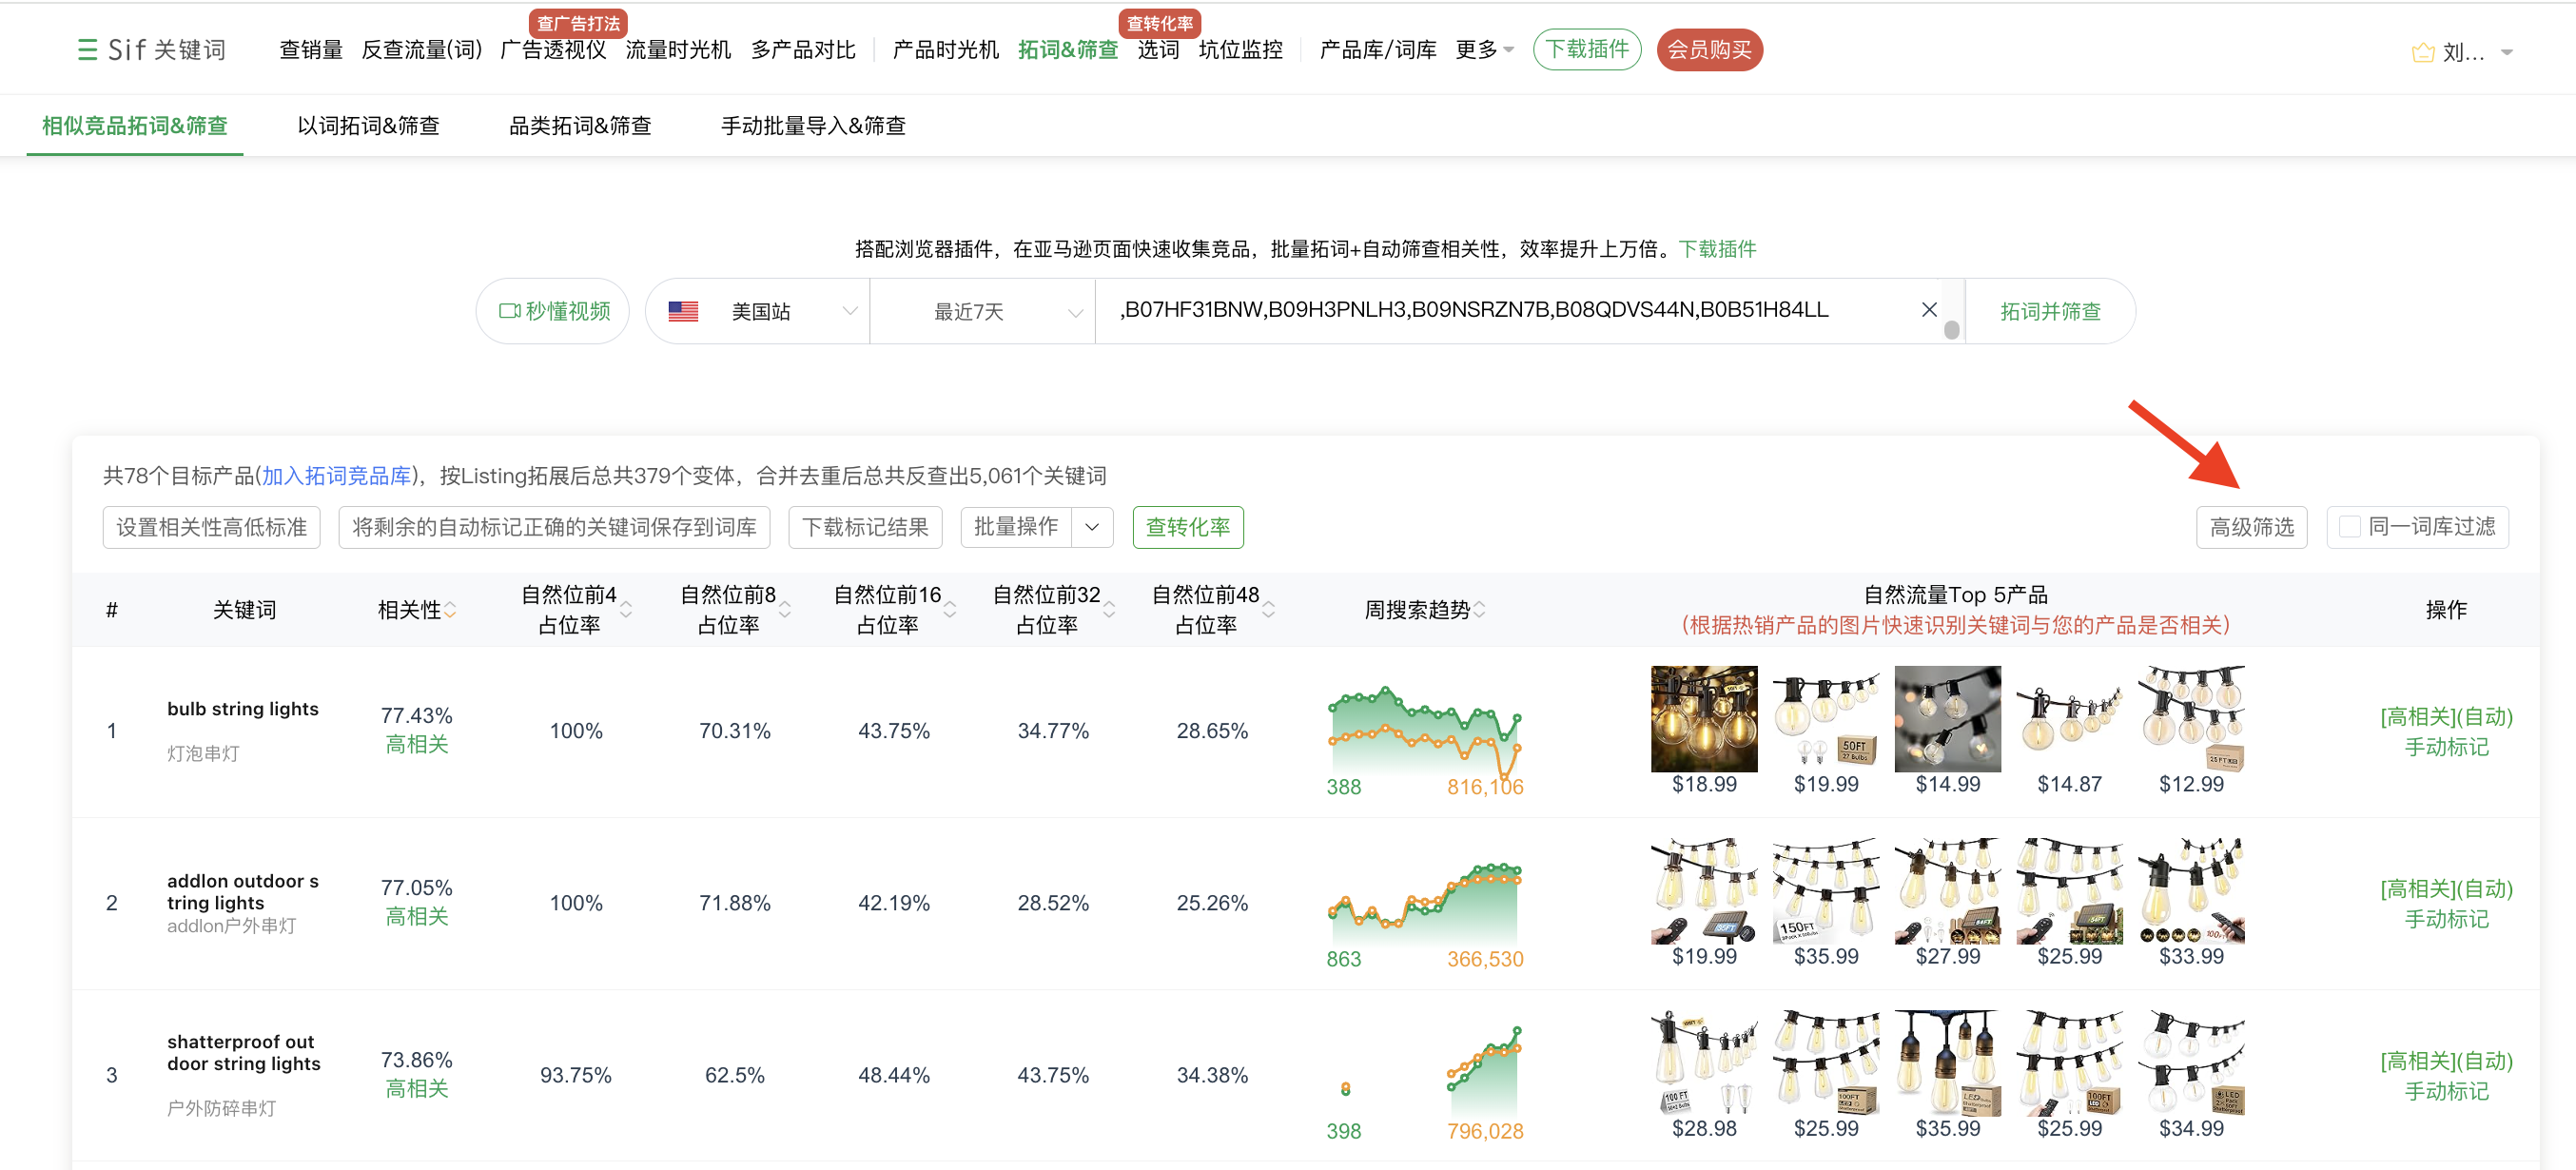2576x1170 pixels.
Task: Click the 加入拓词竞品库 link
Action: coord(336,476)
